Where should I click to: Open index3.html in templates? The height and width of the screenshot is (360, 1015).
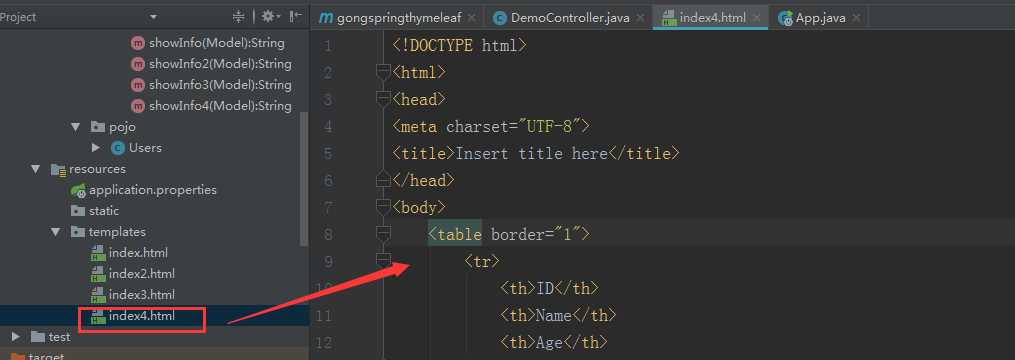pos(142,294)
